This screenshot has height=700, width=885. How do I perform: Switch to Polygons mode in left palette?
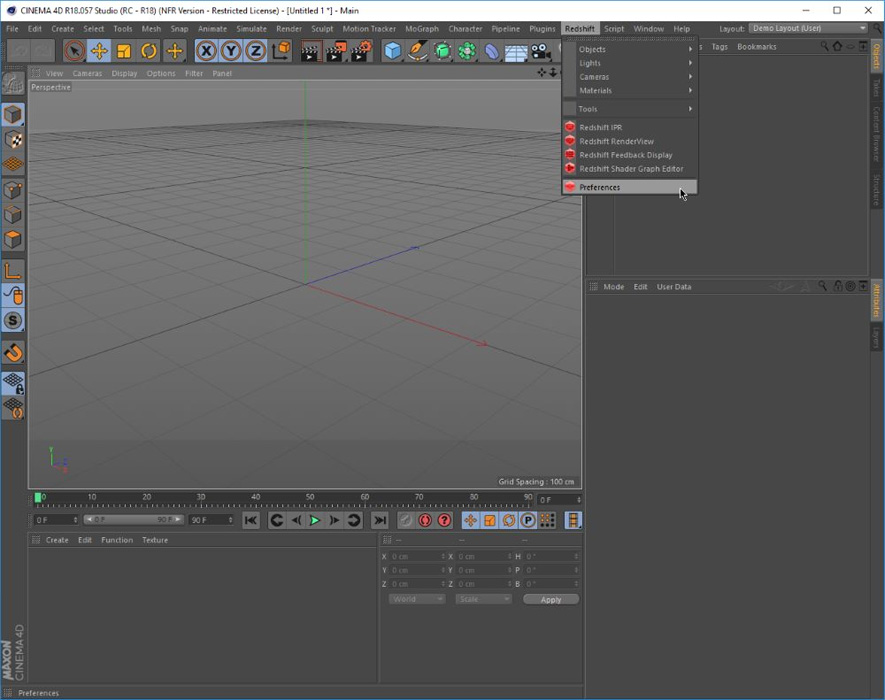(x=13, y=240)
